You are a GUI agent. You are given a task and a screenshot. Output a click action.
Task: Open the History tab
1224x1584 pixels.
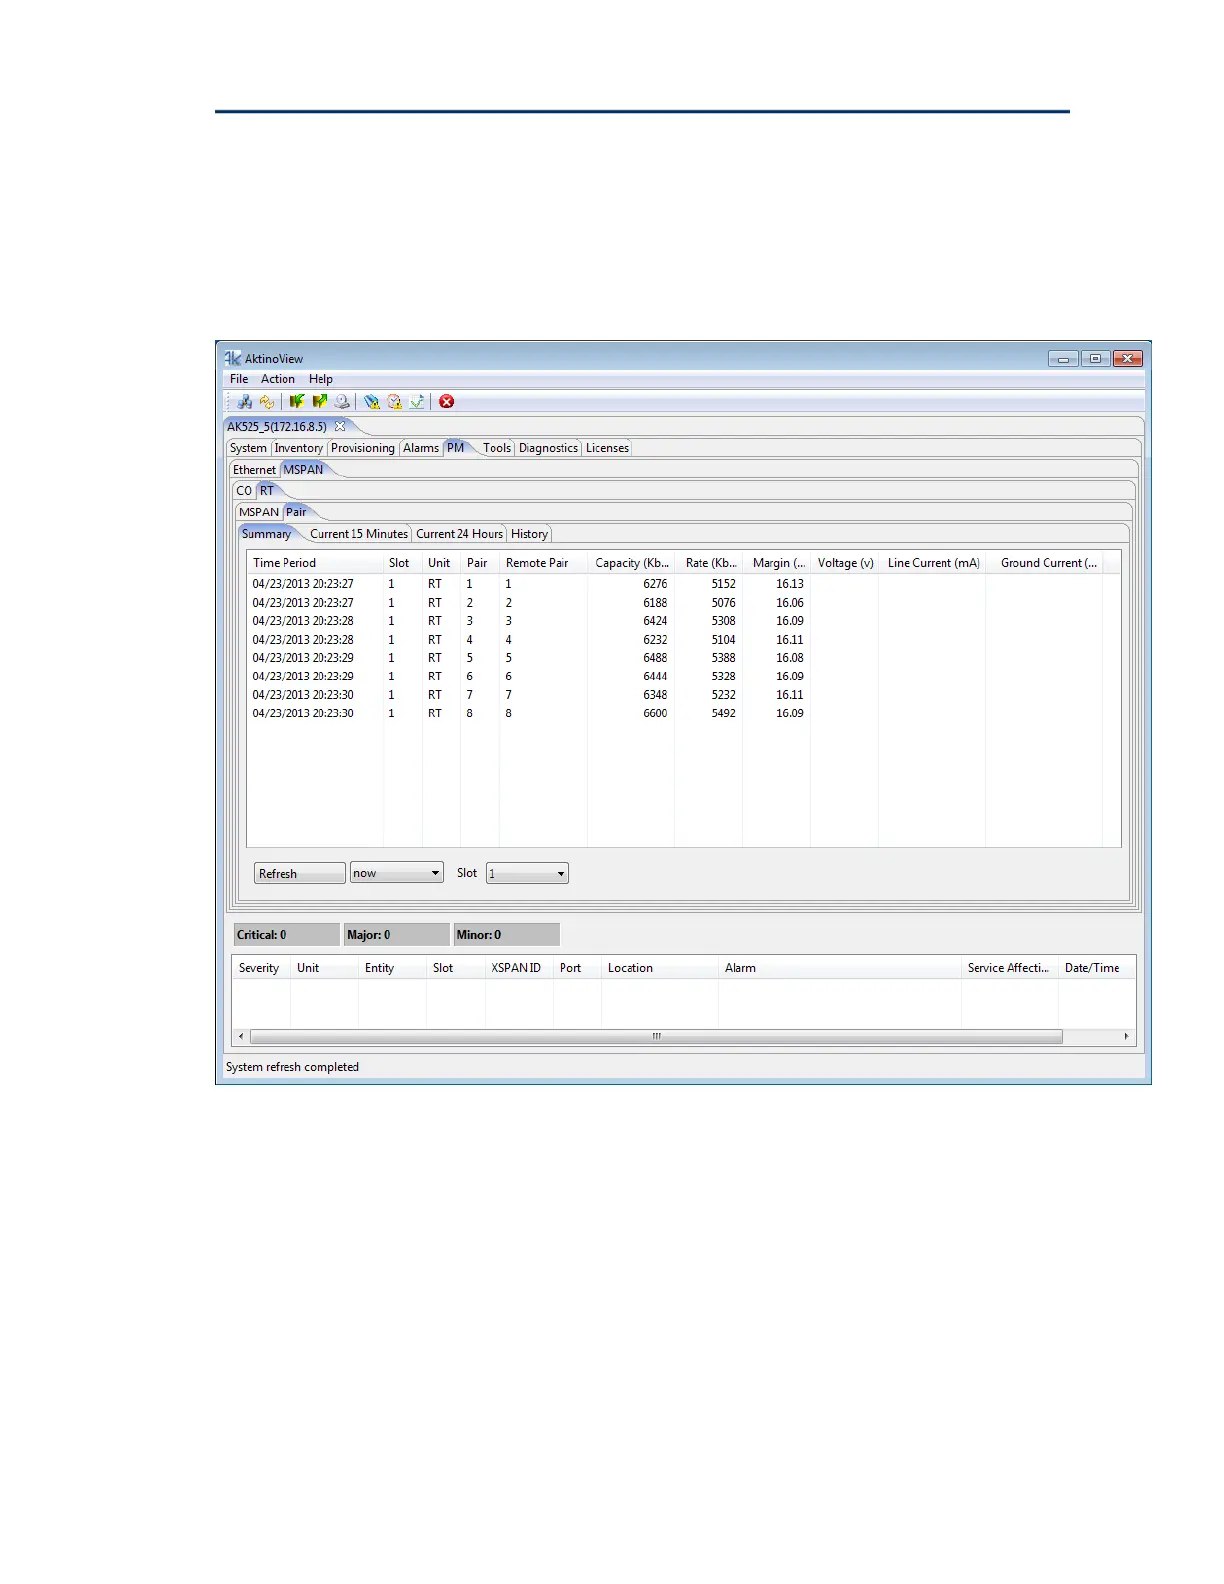point(529,534)
